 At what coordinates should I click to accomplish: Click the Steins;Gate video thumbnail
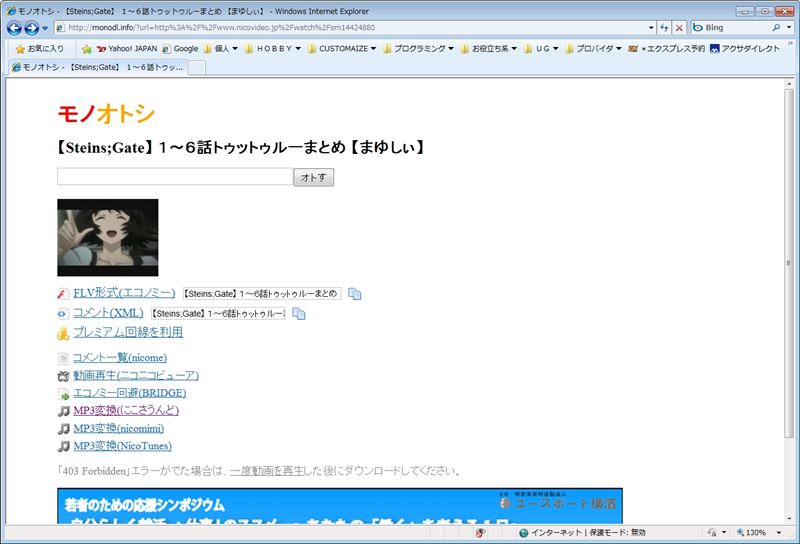(x=108, y=237)
